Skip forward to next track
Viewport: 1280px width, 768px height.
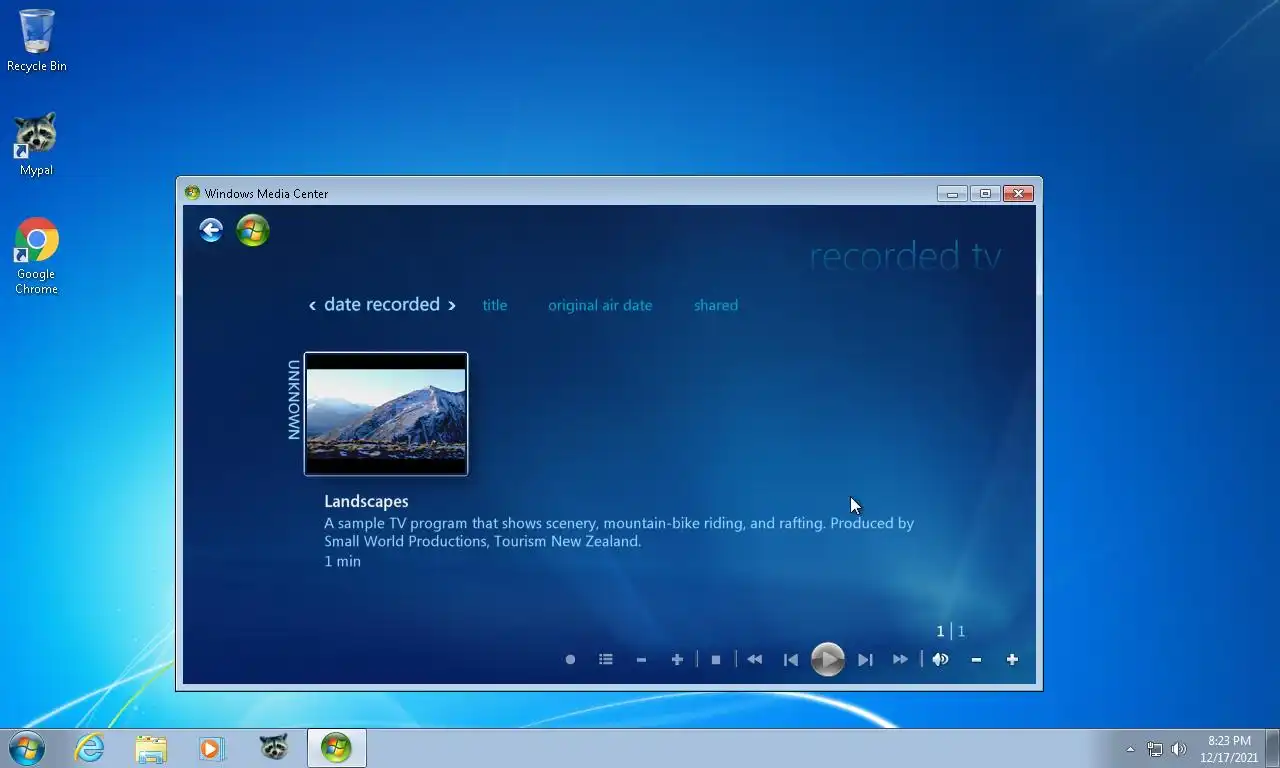865,660
